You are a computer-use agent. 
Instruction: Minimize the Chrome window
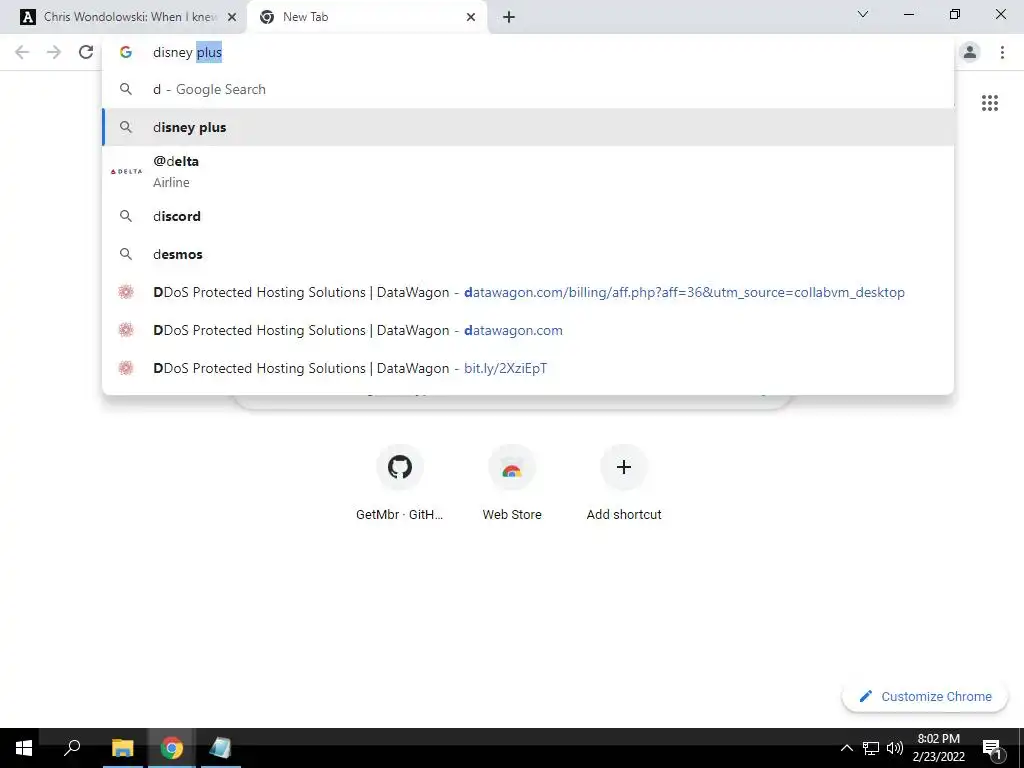(908, 14)
